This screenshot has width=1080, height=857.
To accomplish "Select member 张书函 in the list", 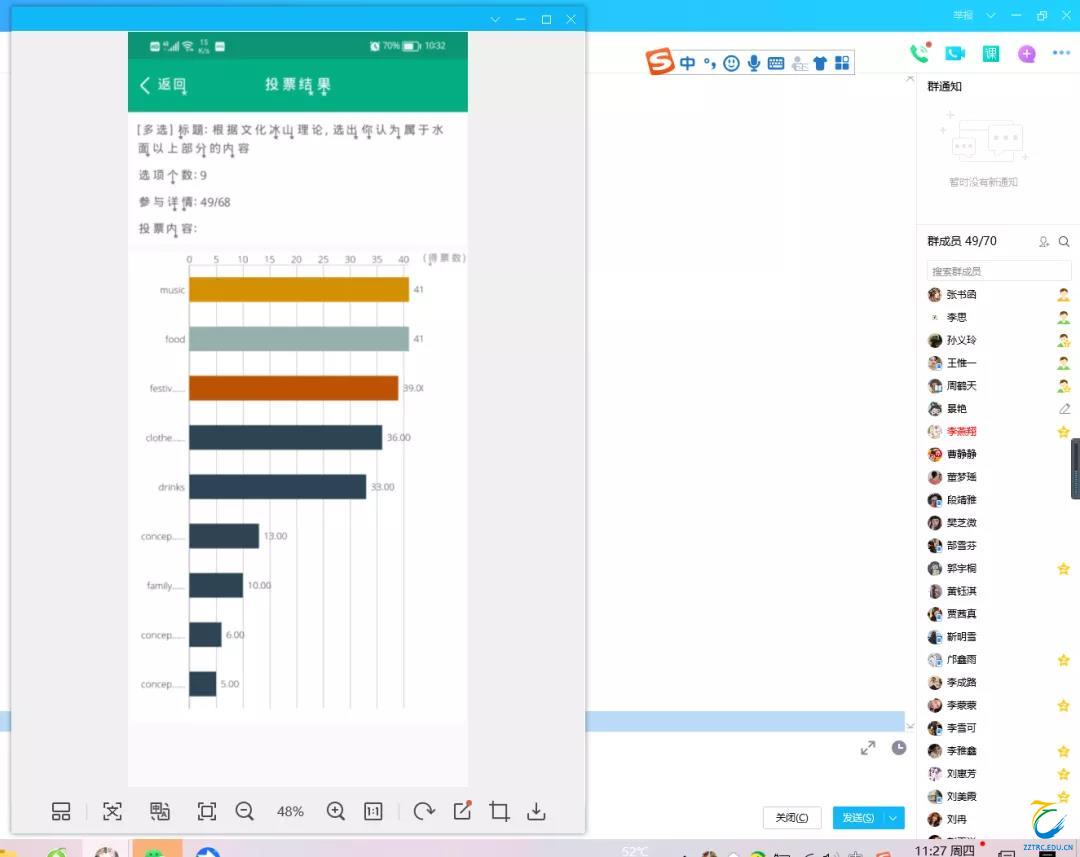I will (962, 295).
